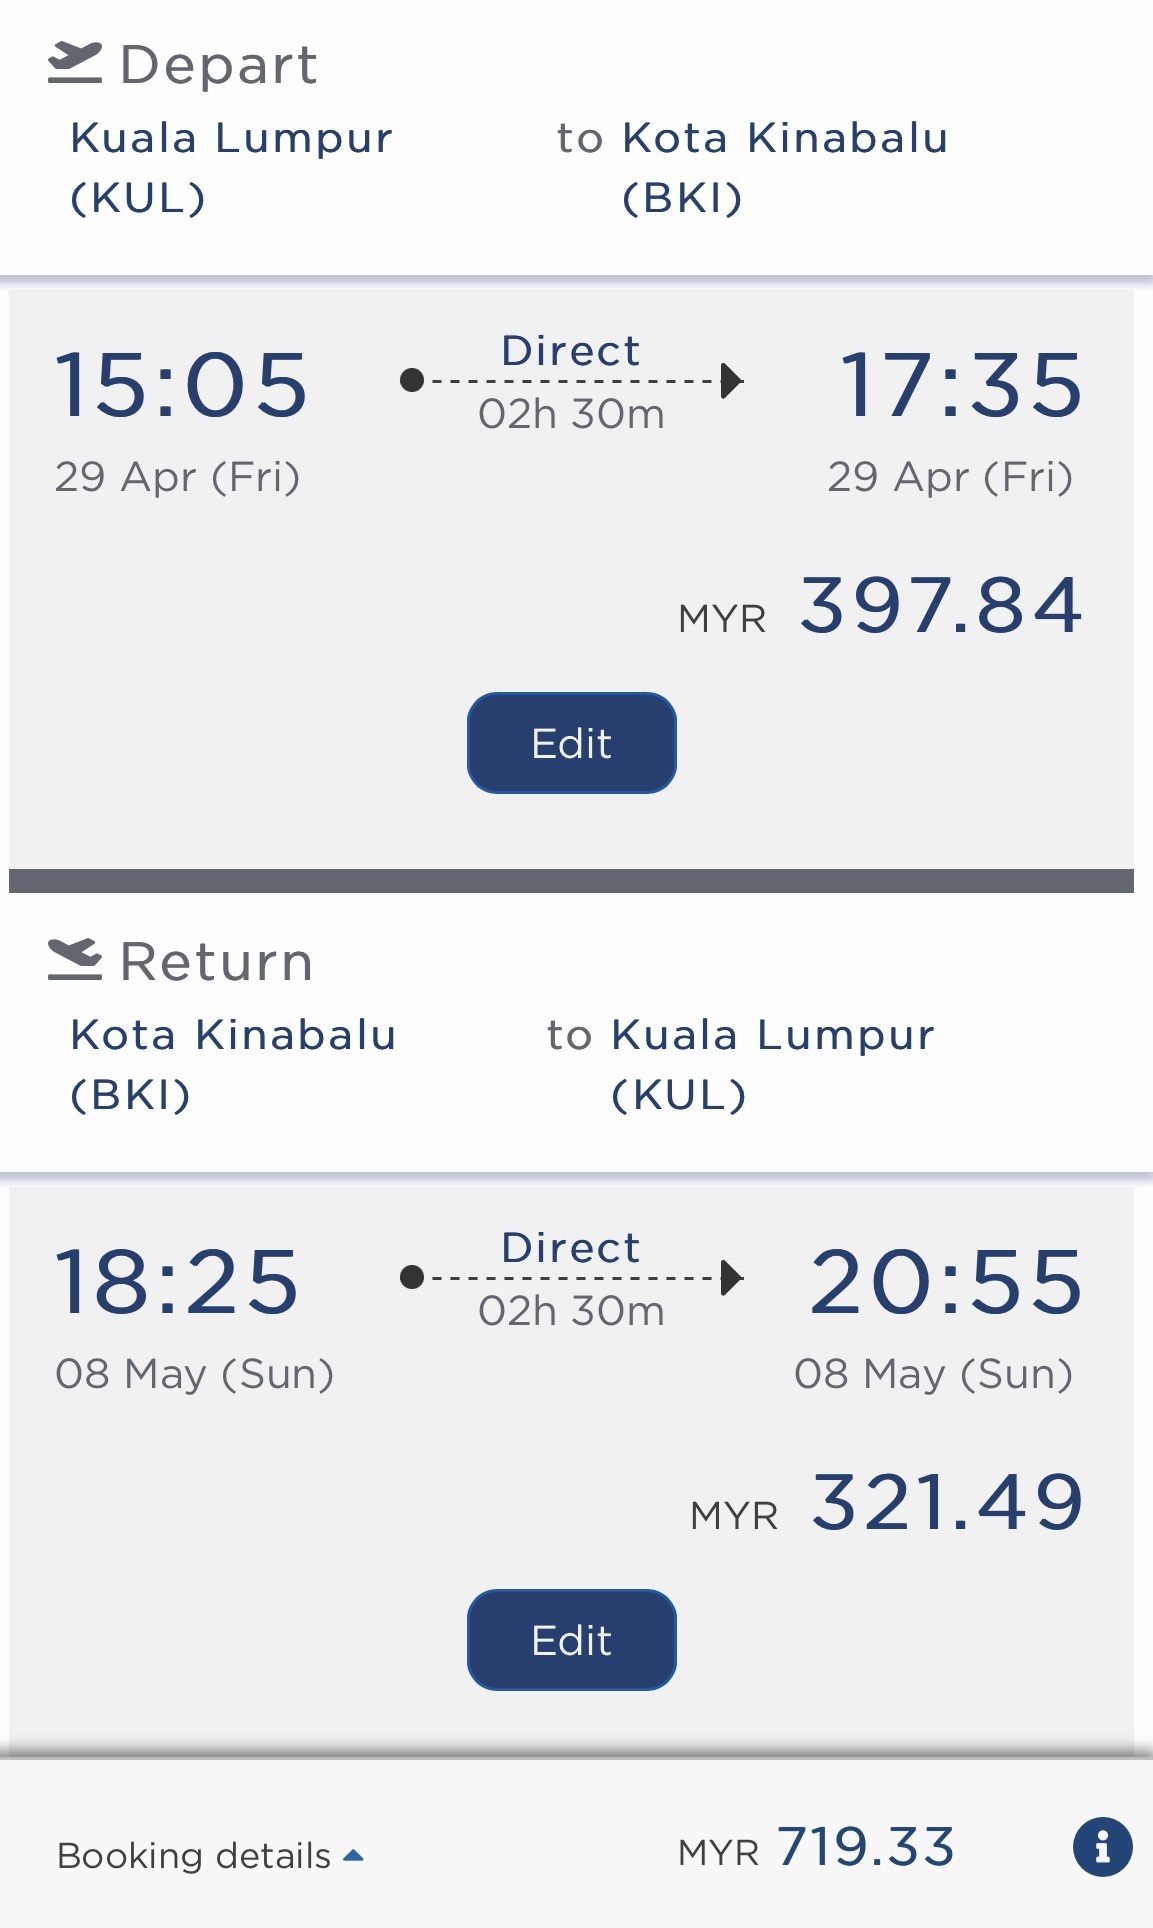Tap the blue info icon near total
Image resolution: width=1153 pixels, height=1928 pixels.
point(1102,1846)
